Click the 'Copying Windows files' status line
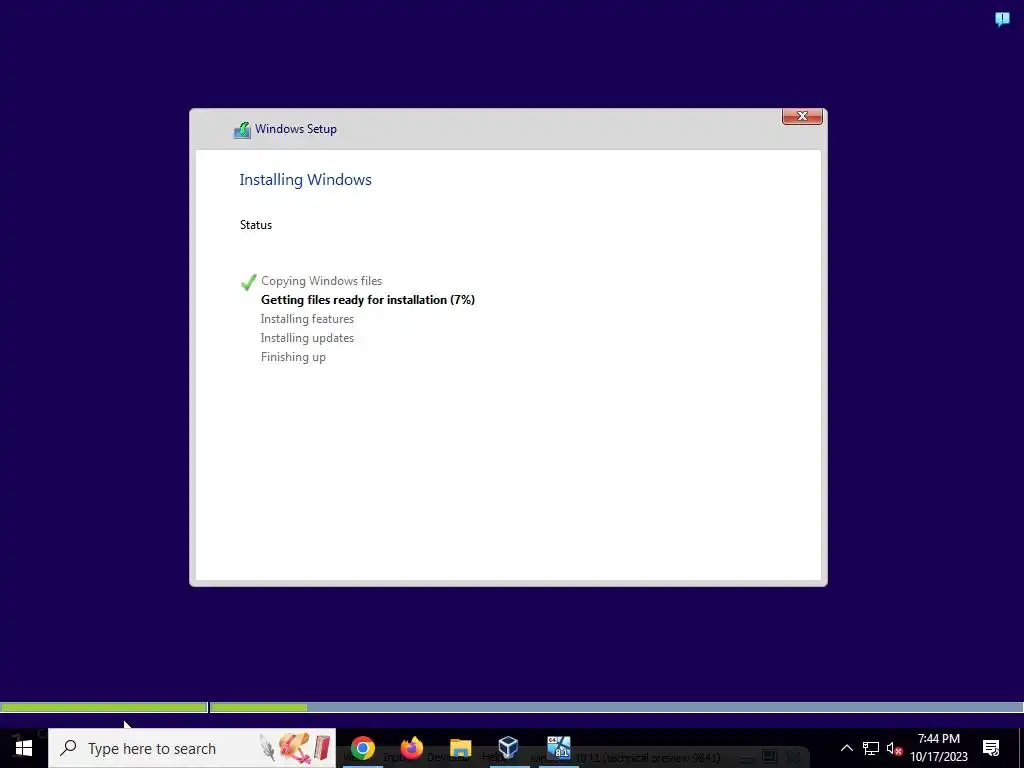Viewport: 1024px width, 768px height. (321, 281)
